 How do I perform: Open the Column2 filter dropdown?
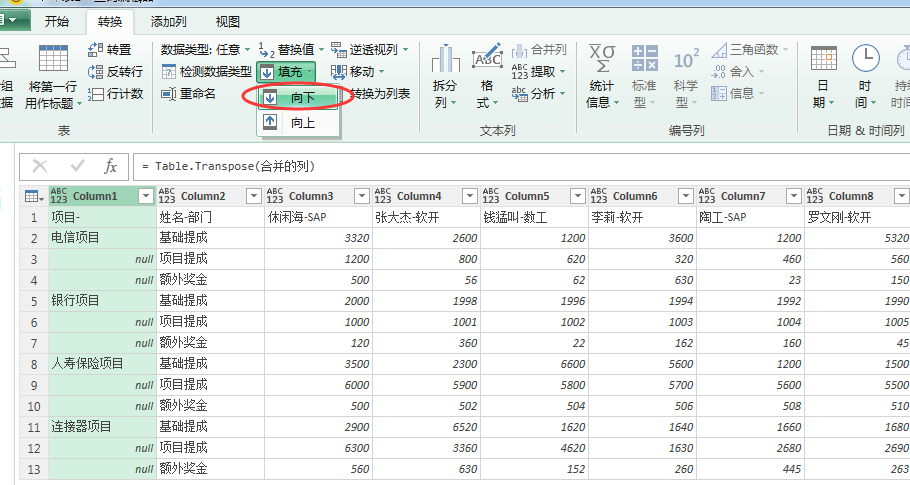tap(254, 196)
